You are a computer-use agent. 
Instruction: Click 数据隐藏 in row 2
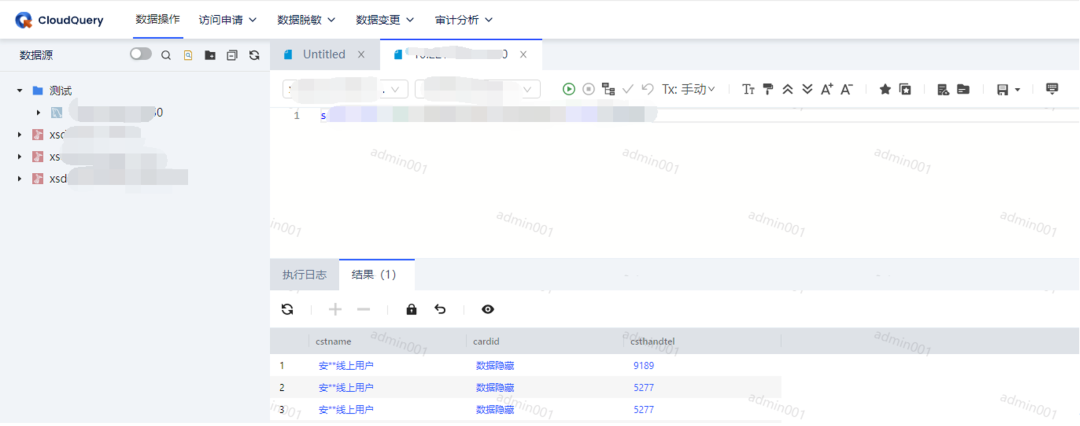click(495, 387)
